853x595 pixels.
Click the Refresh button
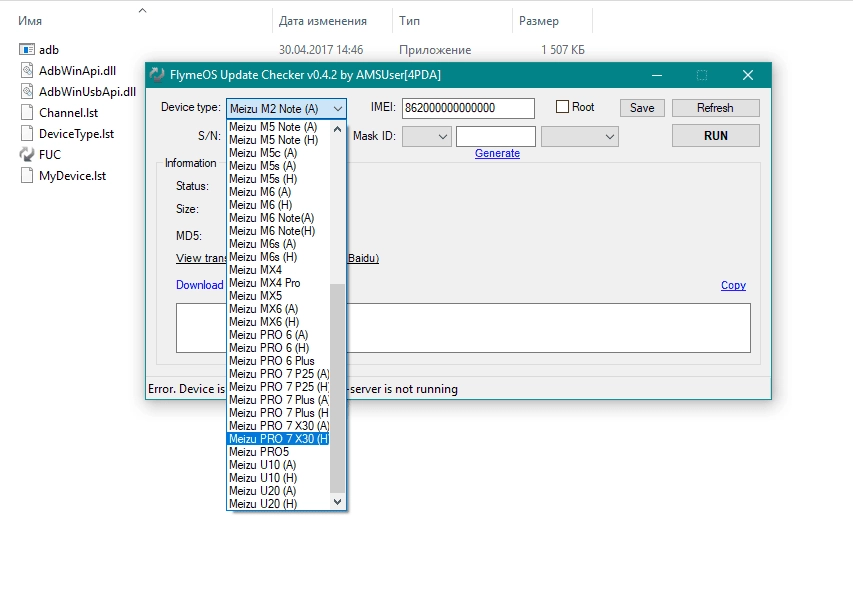715,108
